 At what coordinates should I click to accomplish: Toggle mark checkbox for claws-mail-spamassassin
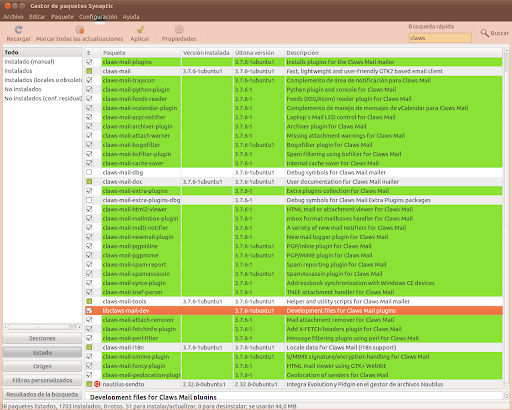click(x=89, y=274)
